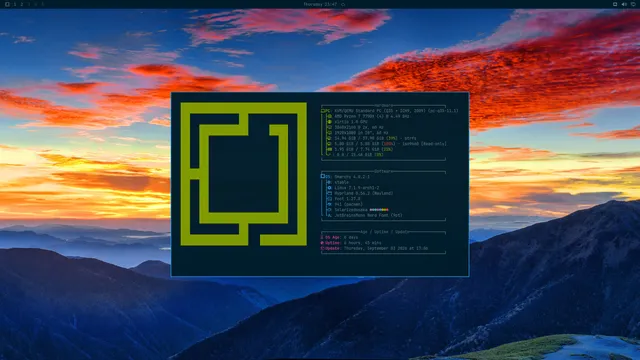Image resolution: width=640 pixels, height=360 pixels.
Task: Click the OS icon beside Omarchy version
Action: (x=322, y=176)
